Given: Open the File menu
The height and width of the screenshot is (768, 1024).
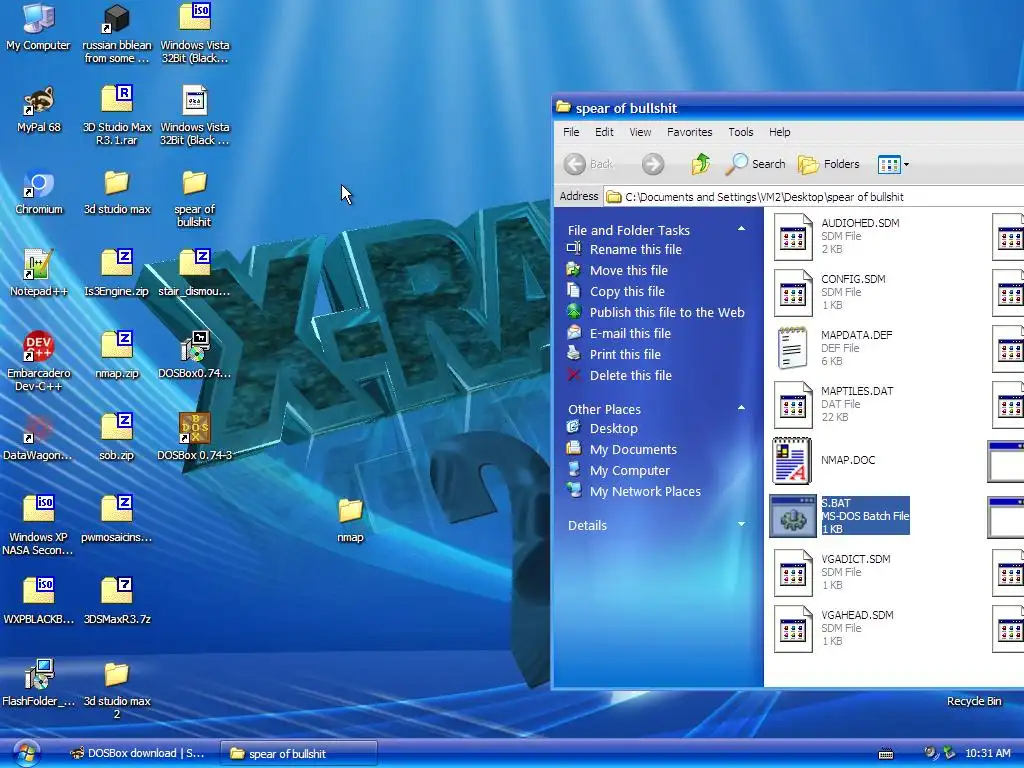Looking at the screenshot, I should [x=571, y=132].
